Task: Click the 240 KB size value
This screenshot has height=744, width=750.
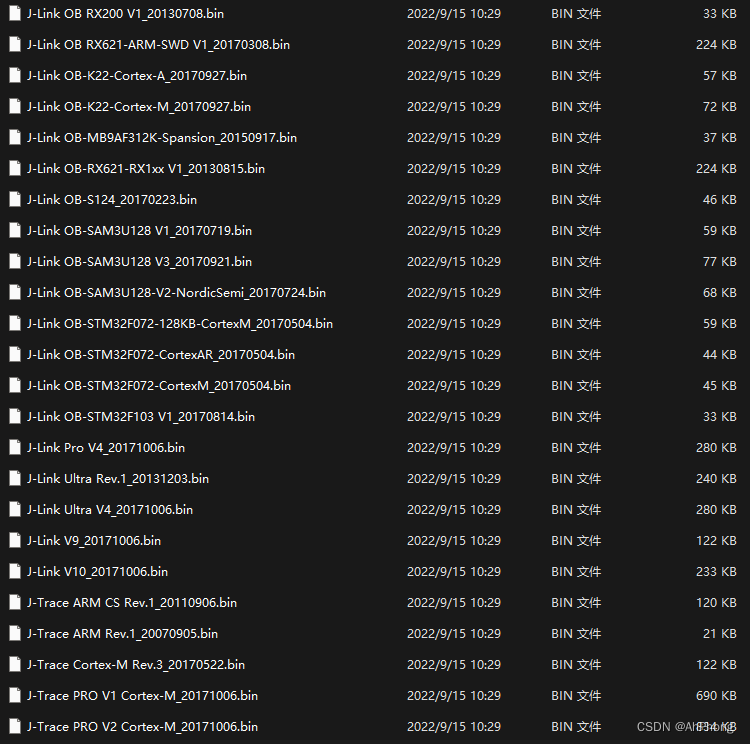Action: click(x=716, y=478)
